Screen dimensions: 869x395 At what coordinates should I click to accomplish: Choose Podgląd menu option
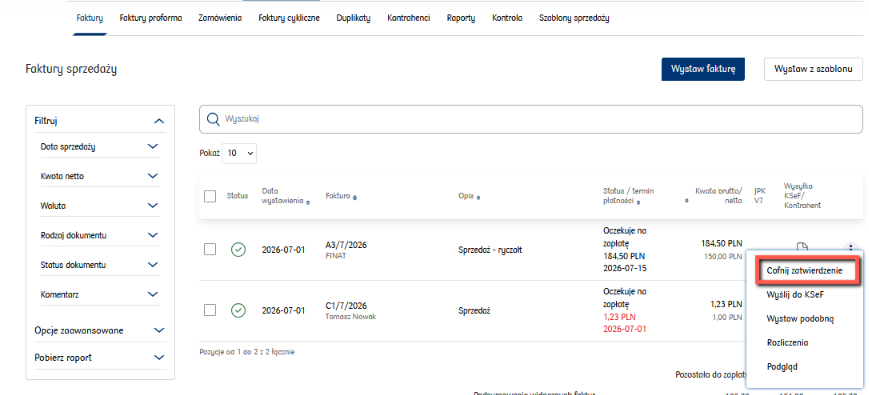(783, 366)
